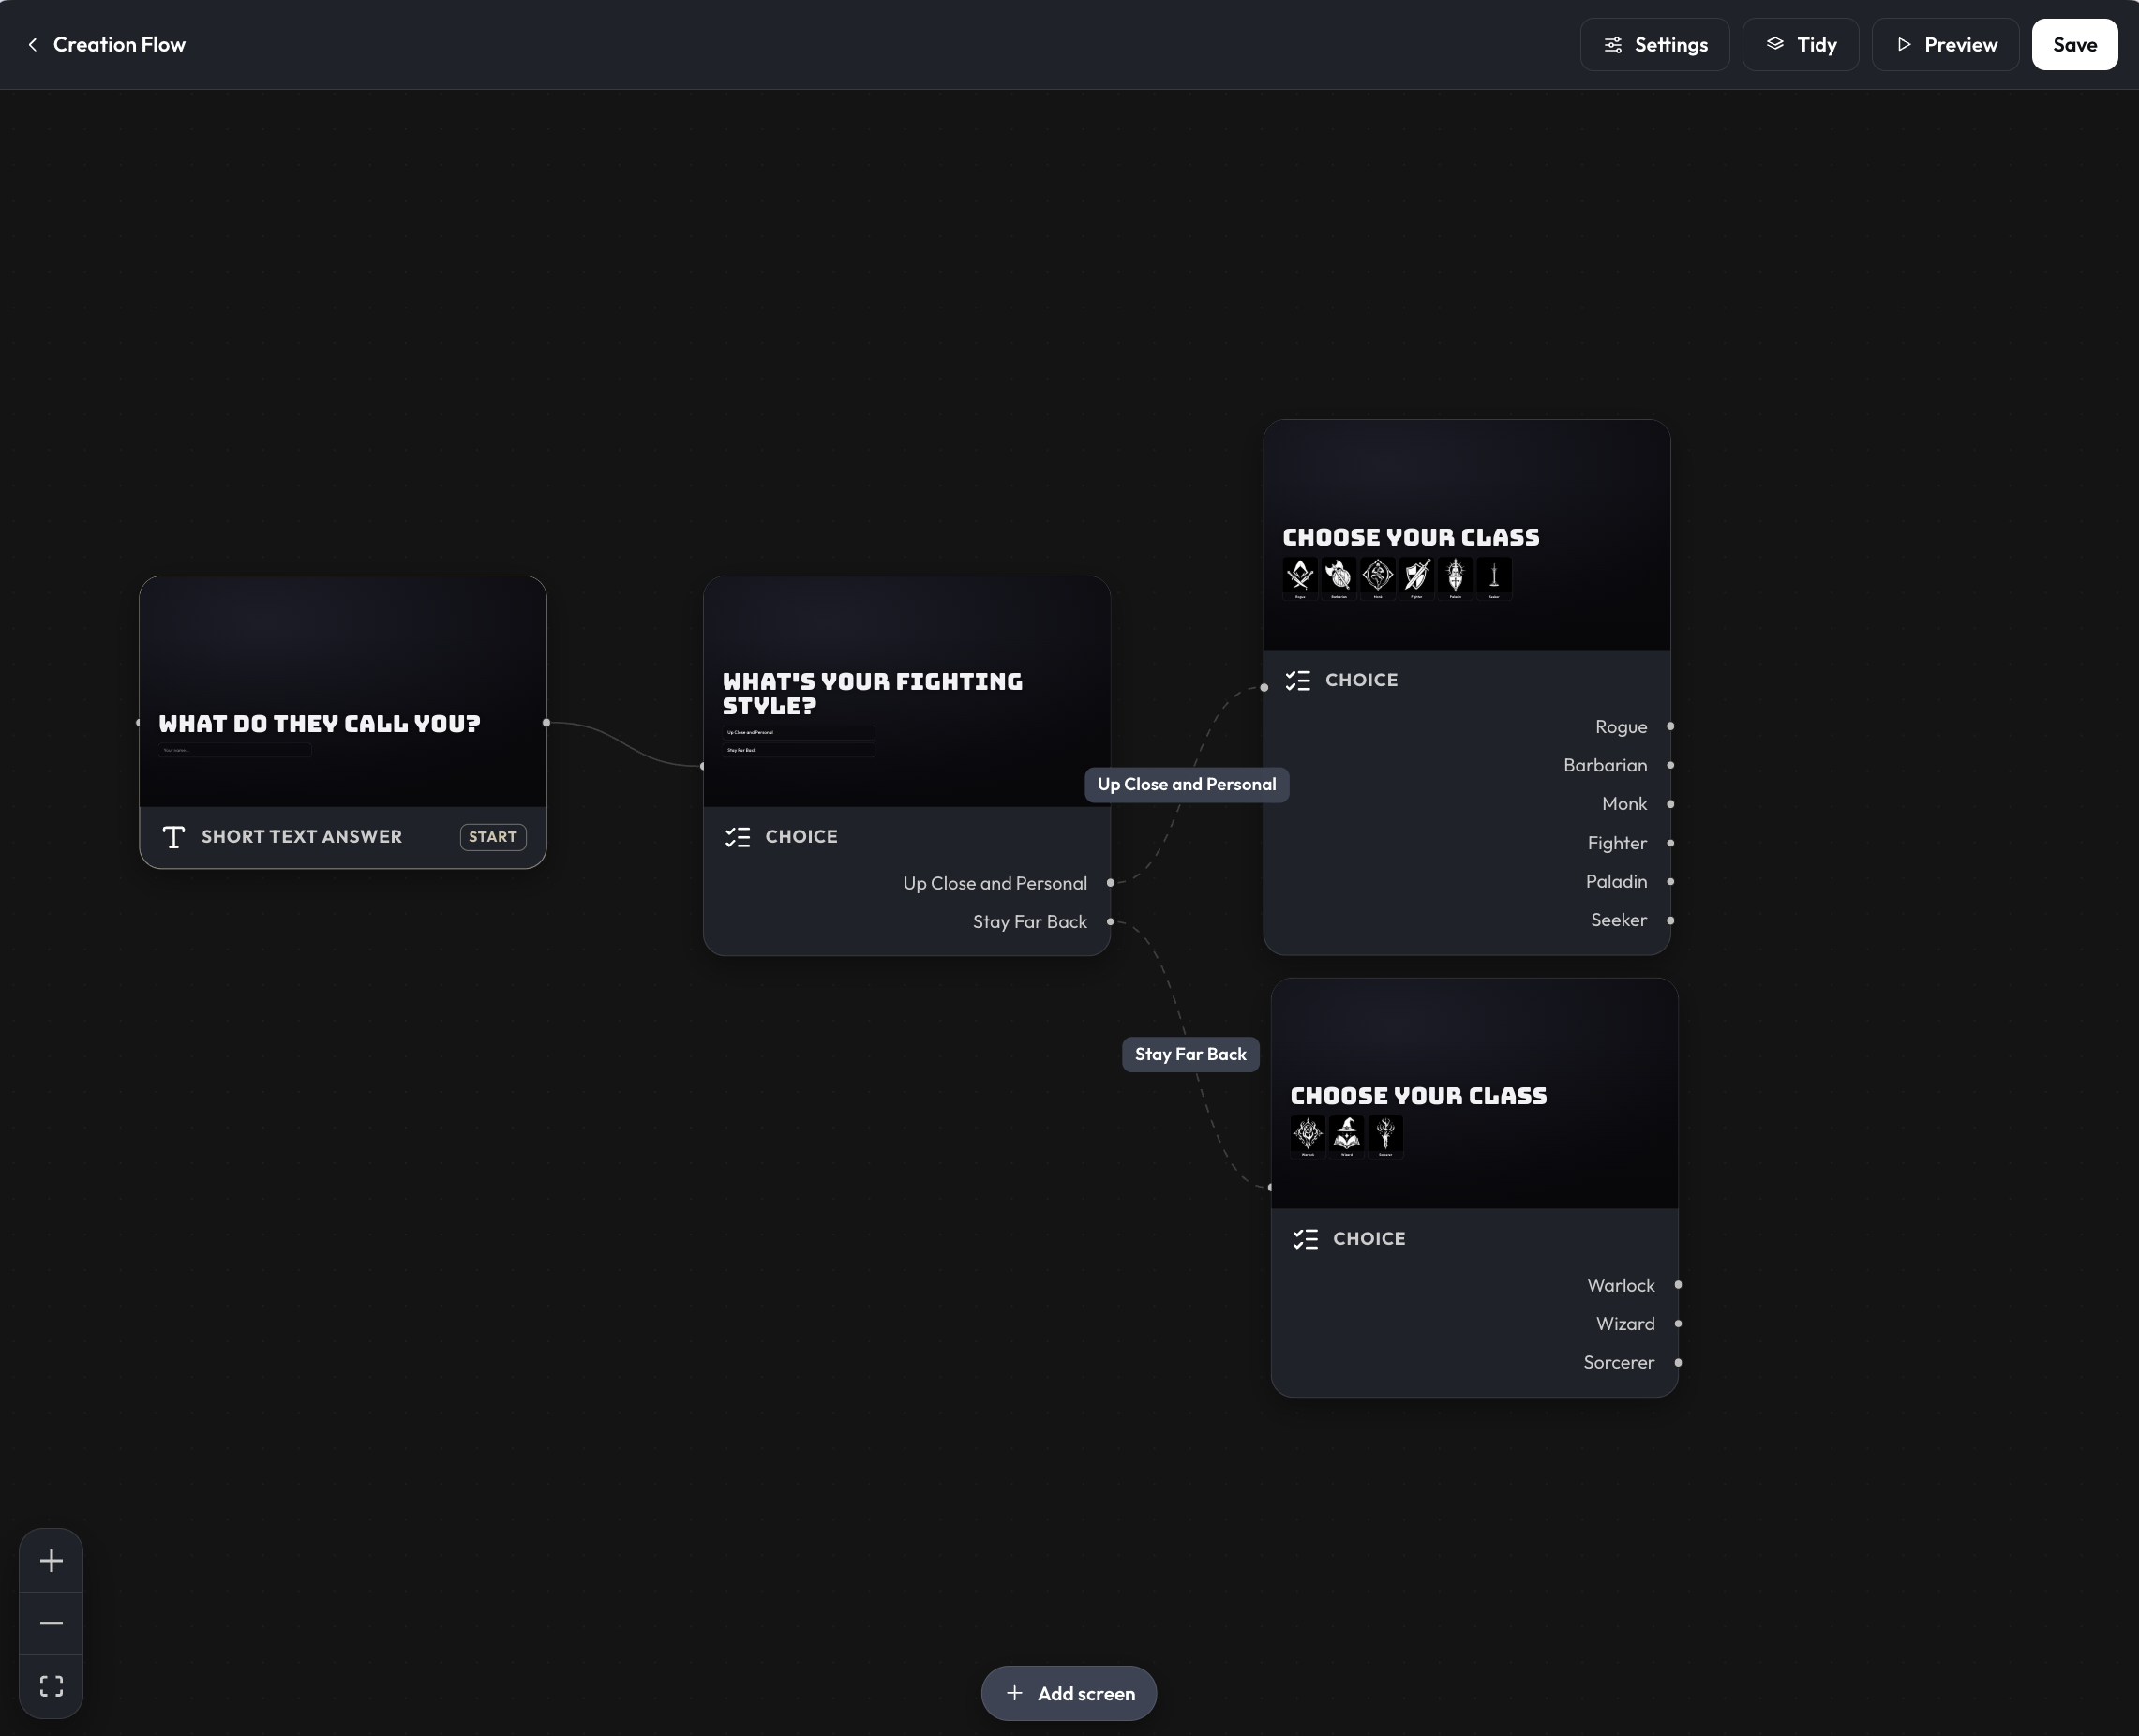Screen dimensions: 2139x1736
Task: Click the Choice icon on fighting style card
Action: pos(738,837)
